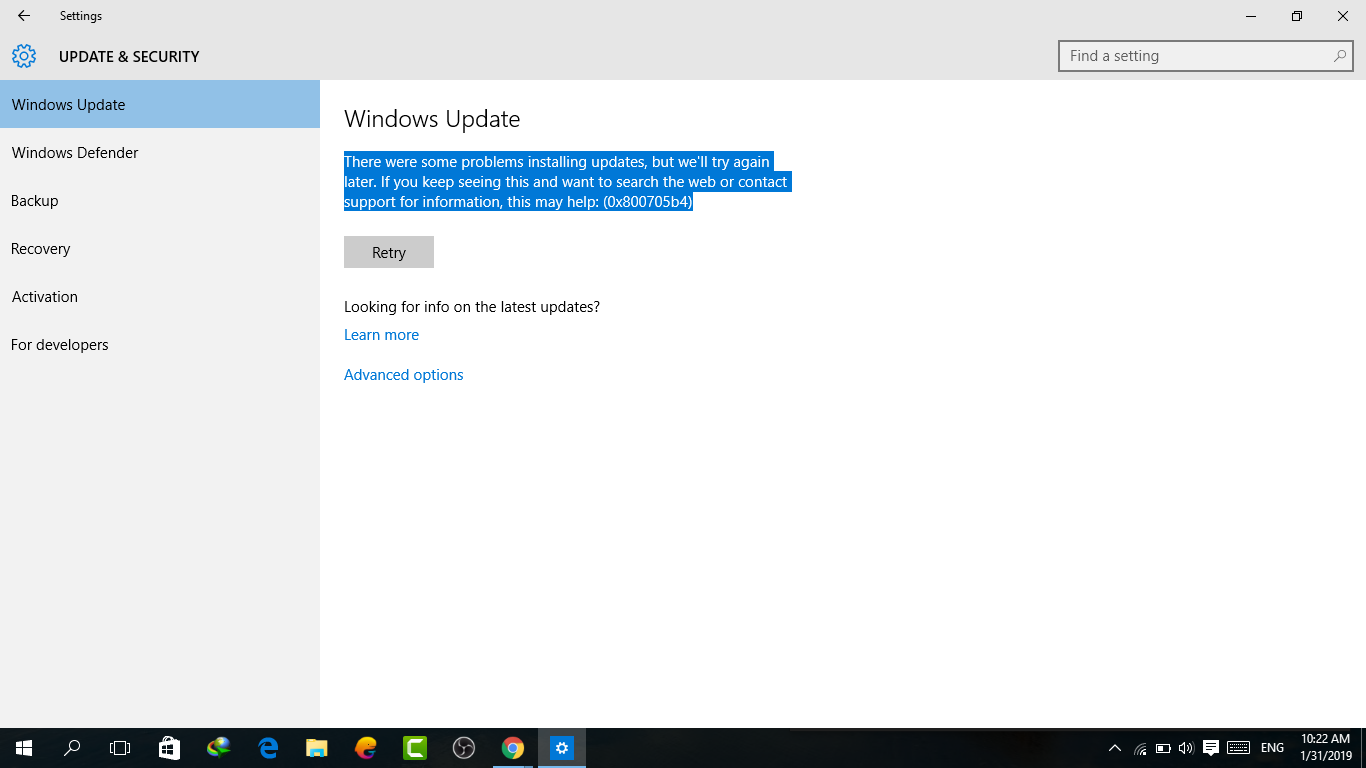Open taskbar search magnifier
The width and height of the screenshot is (1366, 768).
point(72,748)
